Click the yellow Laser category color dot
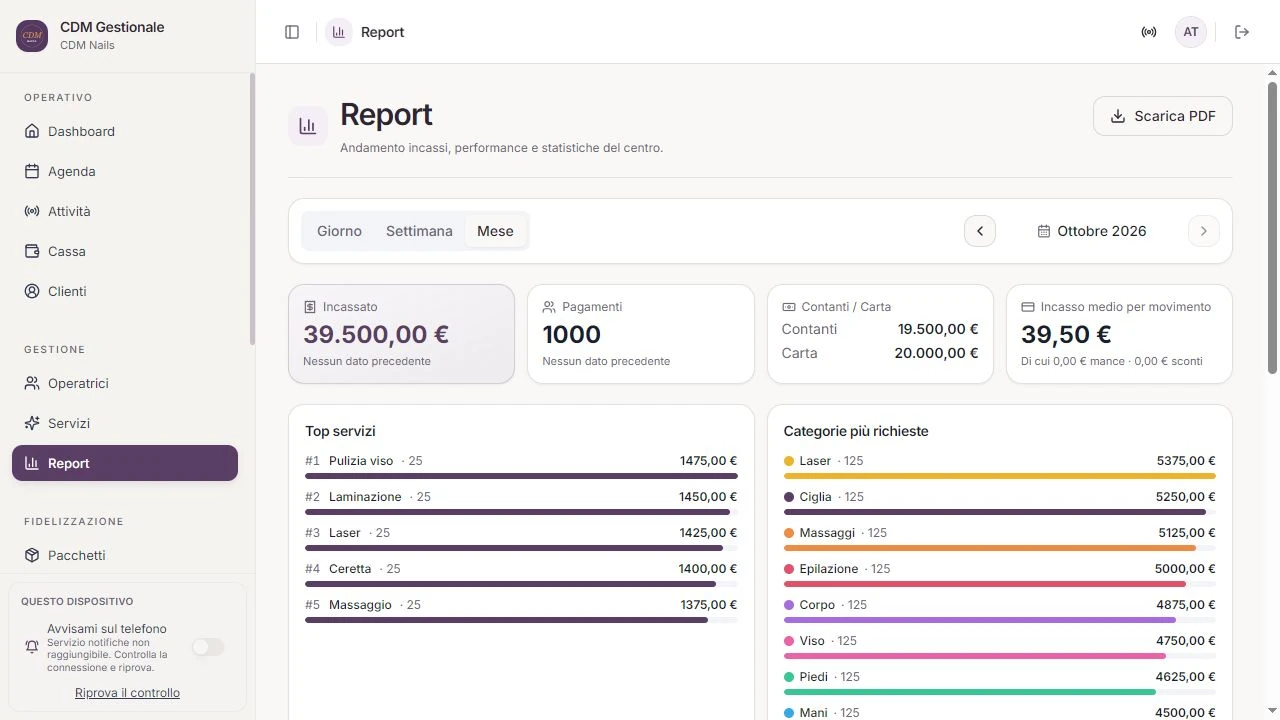The height and width of the screenshot is (720, 1280). (x=789, y=461)
